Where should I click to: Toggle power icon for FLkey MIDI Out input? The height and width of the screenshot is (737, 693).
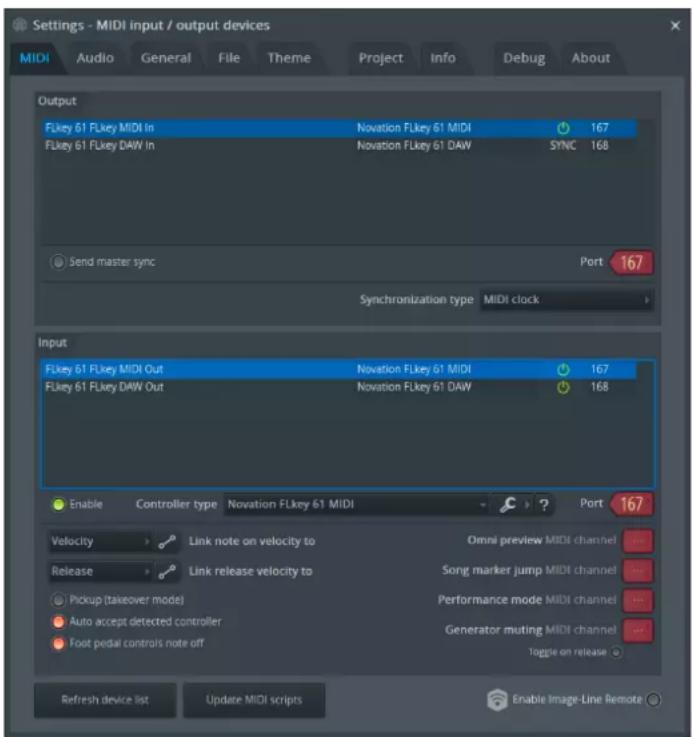tap(563, 370)
